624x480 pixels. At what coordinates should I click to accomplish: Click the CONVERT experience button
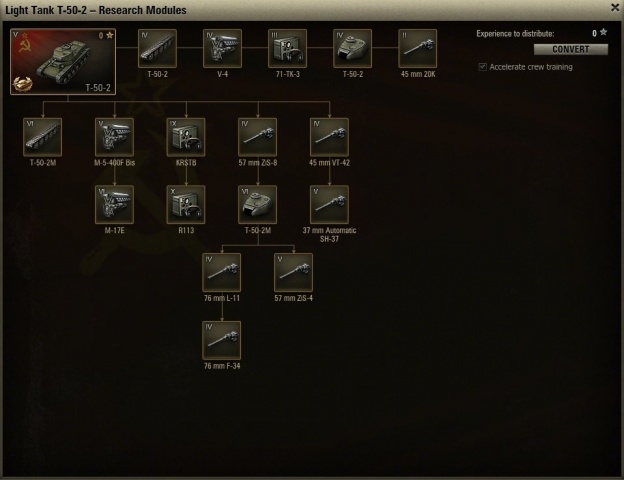pos(571,49)
